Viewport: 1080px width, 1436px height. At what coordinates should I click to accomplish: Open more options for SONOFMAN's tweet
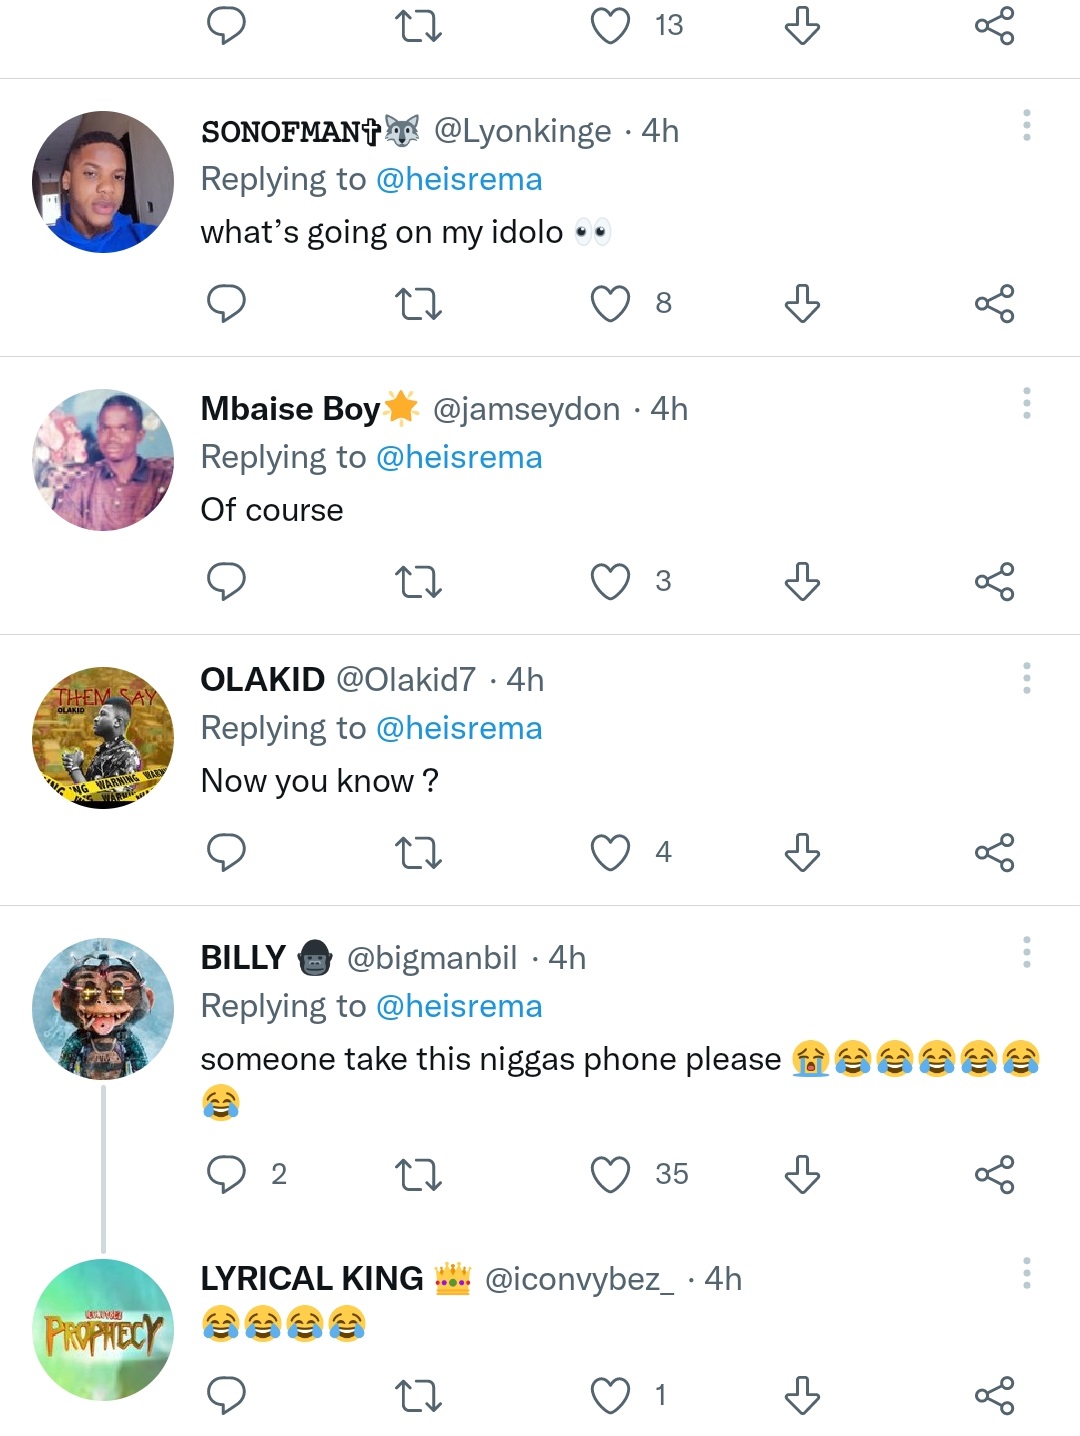[1026, 126]
